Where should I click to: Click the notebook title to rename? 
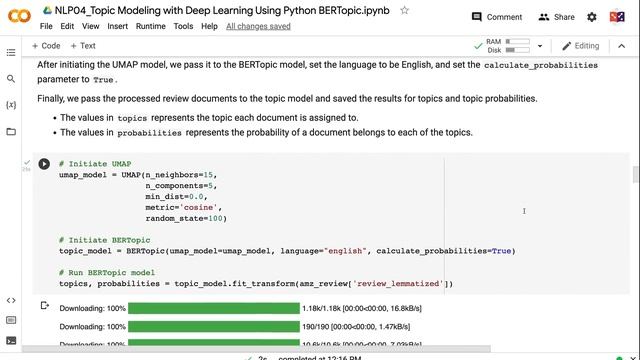coord(222,11)
